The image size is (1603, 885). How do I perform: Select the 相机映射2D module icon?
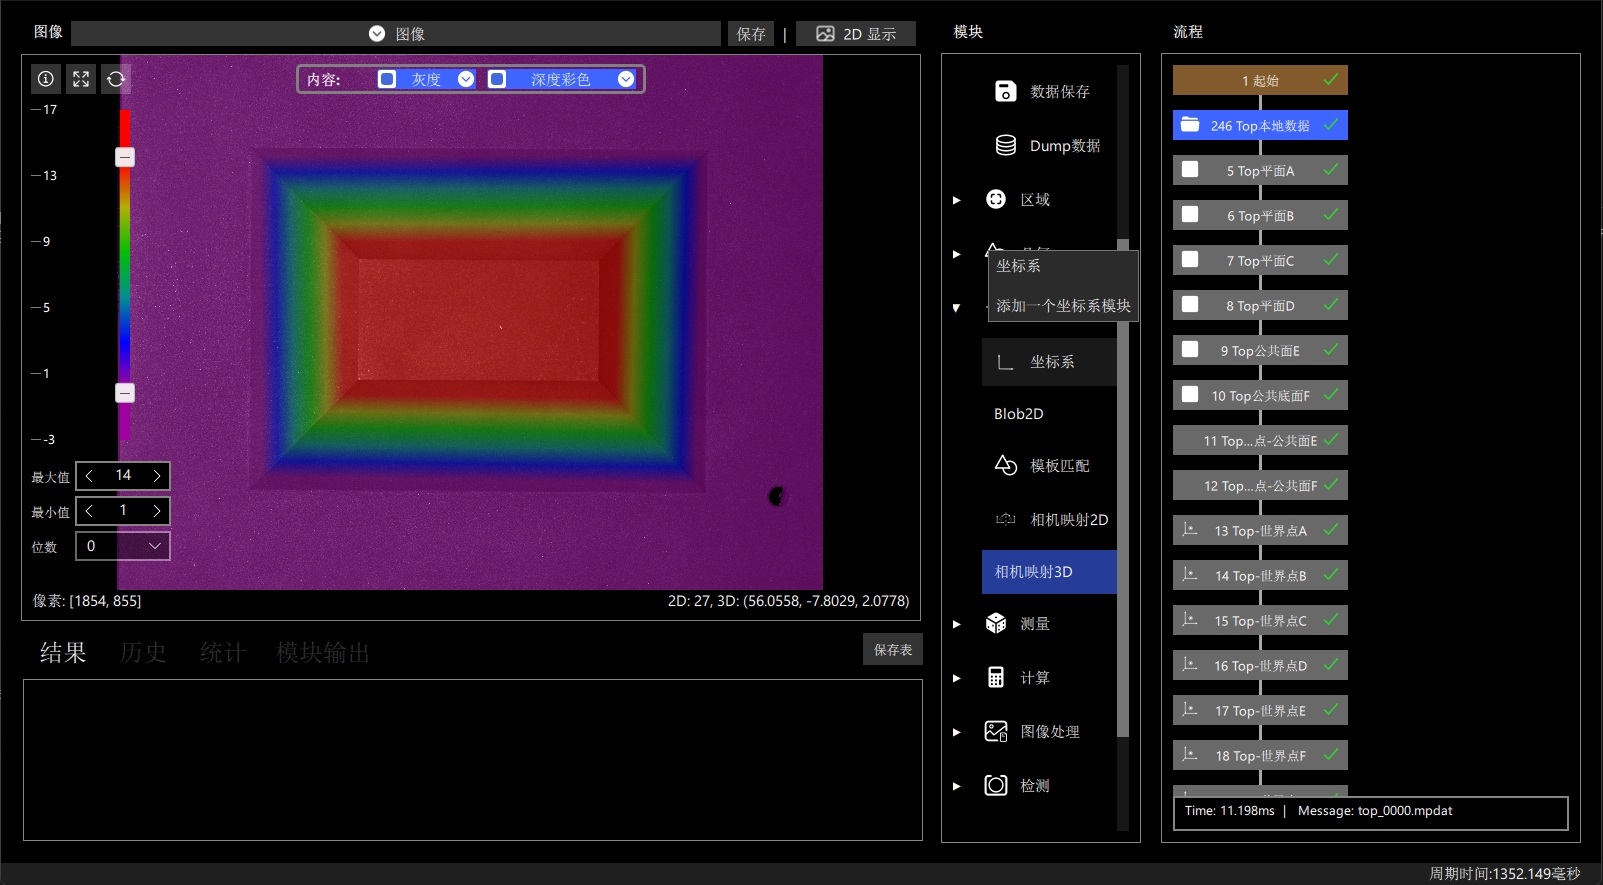click(x=1006, y=519)
